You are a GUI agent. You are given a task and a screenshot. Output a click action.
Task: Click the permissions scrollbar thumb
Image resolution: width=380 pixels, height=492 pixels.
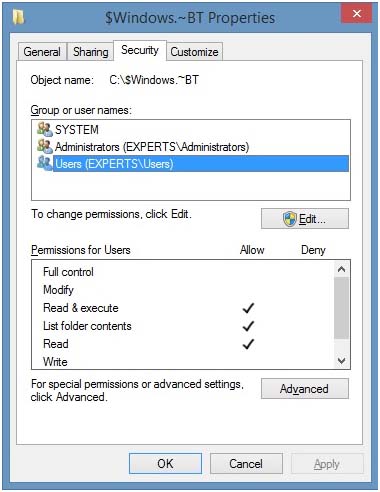[341, 309]
